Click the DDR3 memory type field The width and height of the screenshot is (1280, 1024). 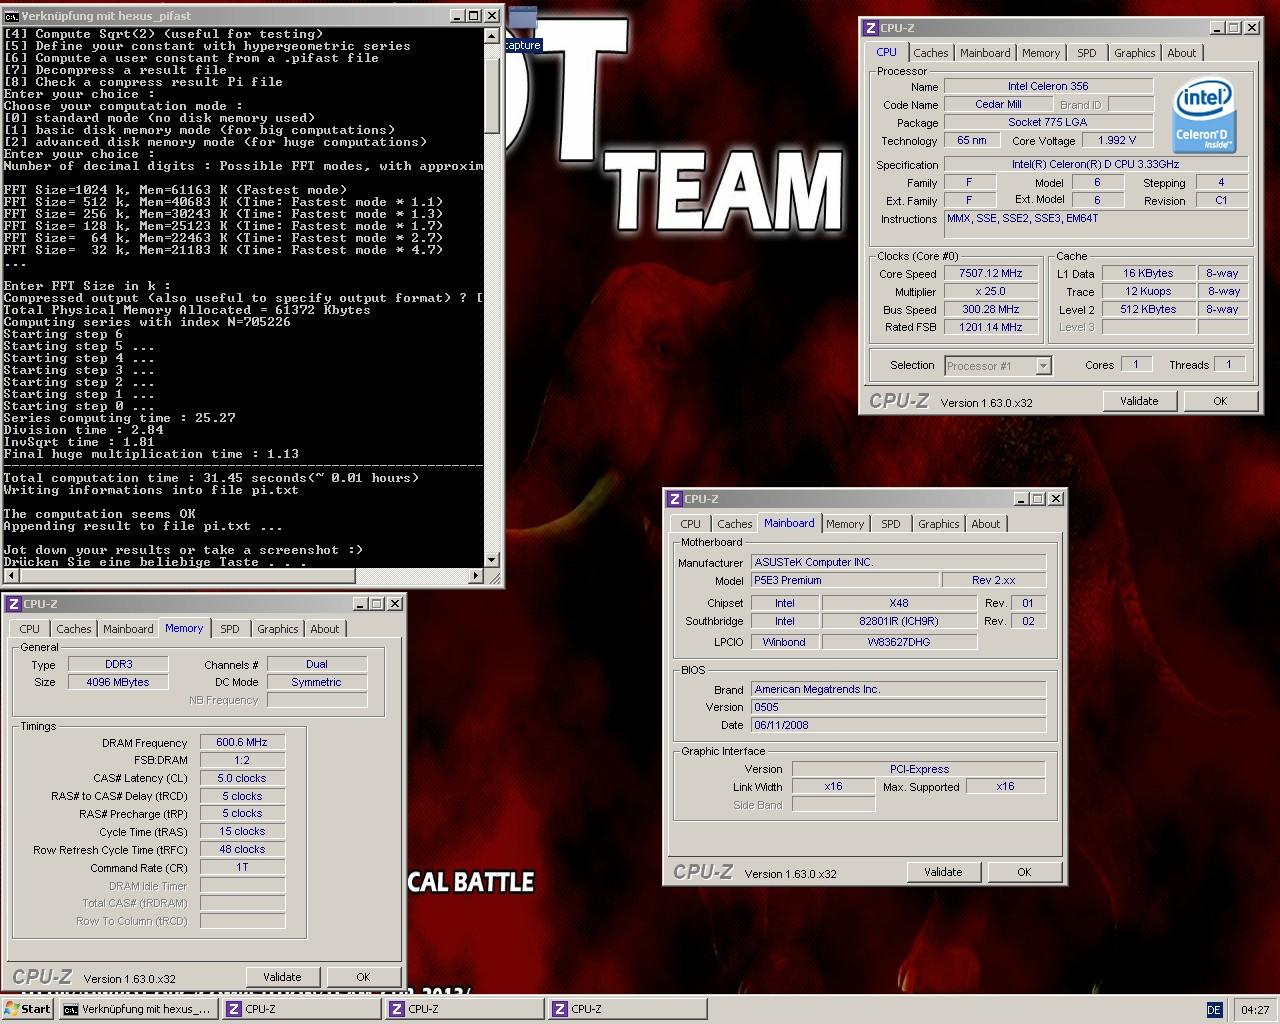click(x=118, y=664)
